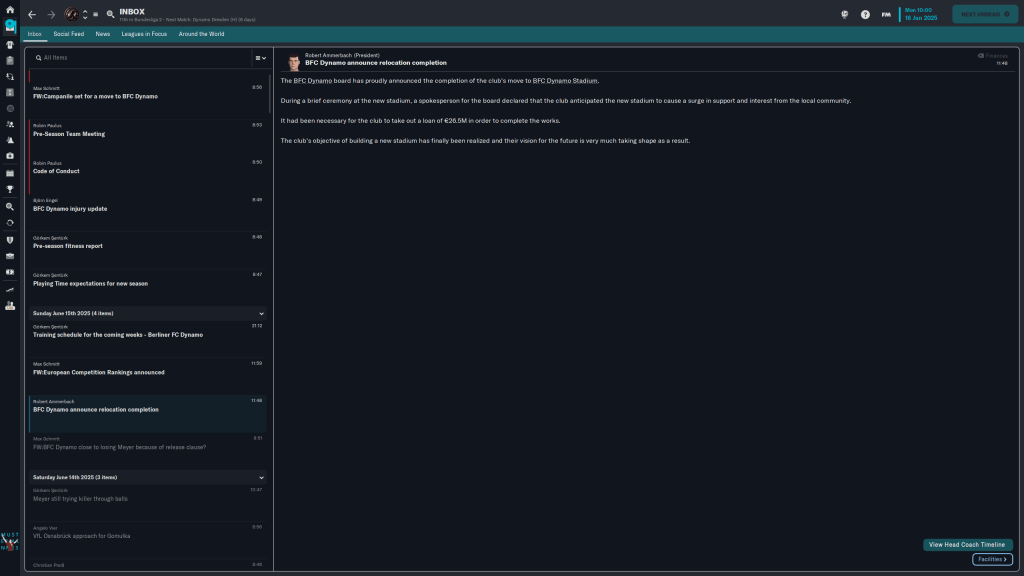Switch to the Social Feed tab
Screen dimensions: 1024x576
point(69,34)
